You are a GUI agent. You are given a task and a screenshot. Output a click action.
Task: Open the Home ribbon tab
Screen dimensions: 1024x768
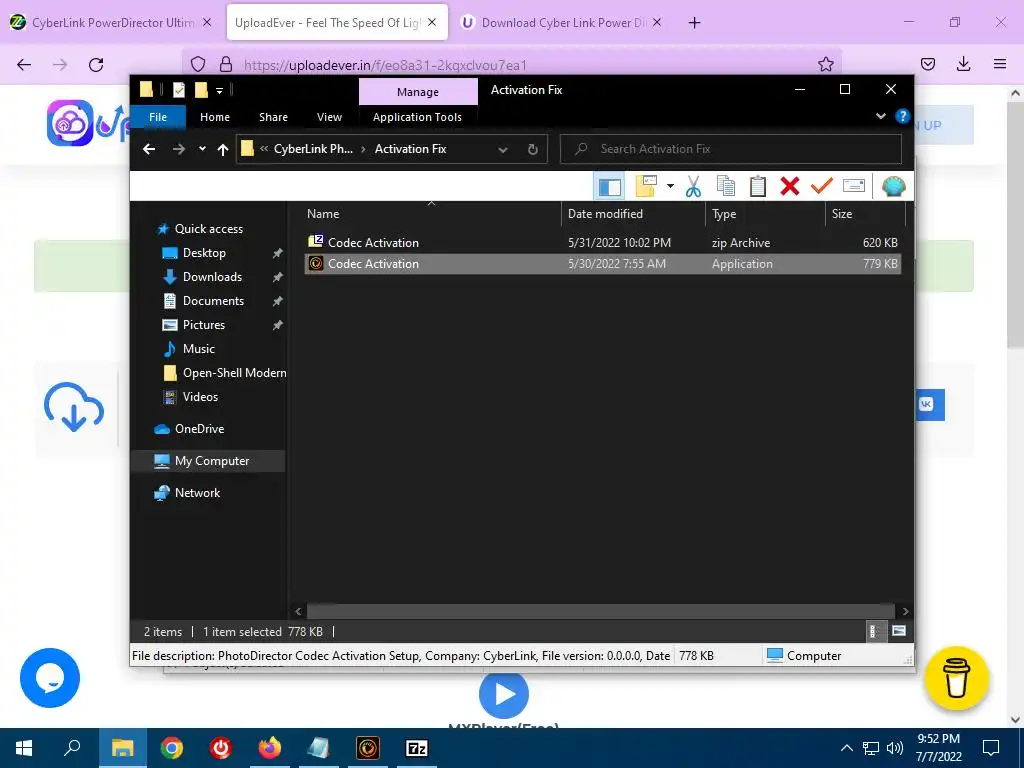215,117
